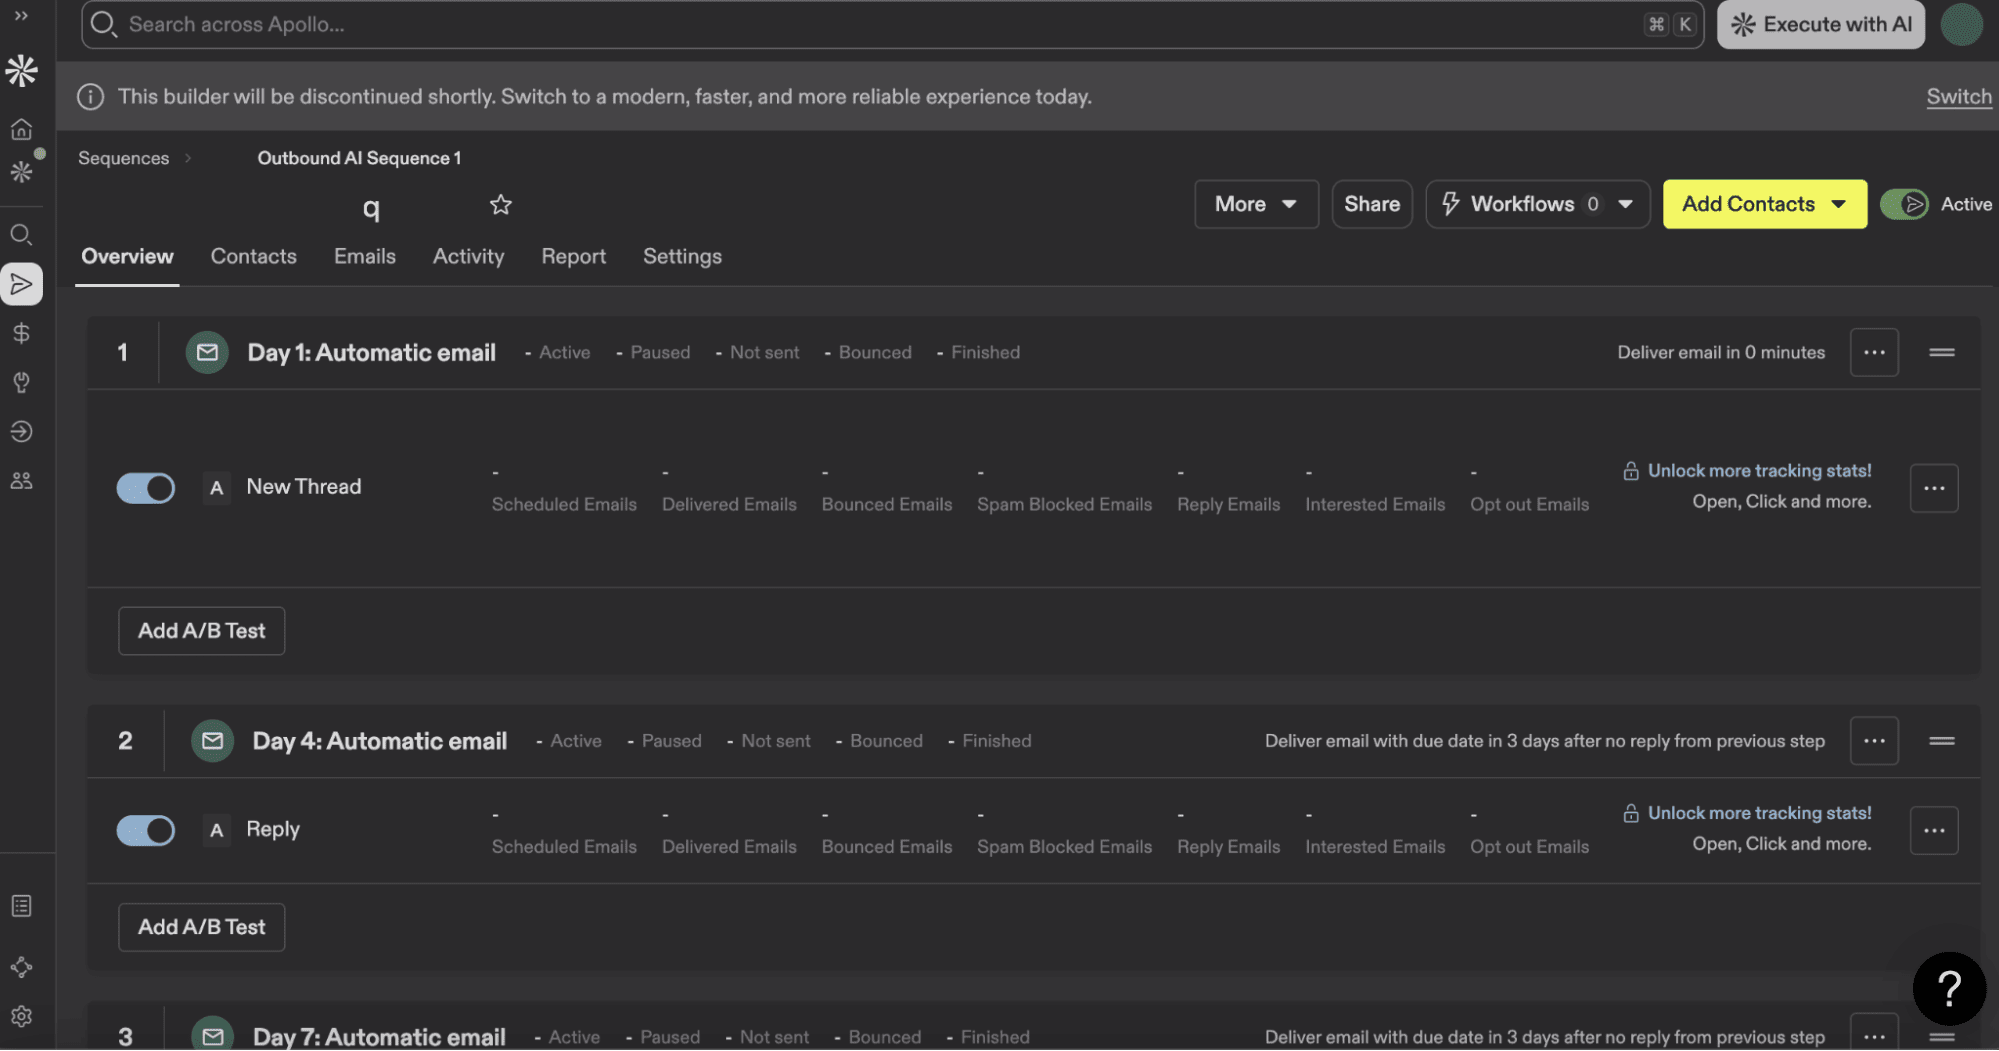Expand the sidebar with double chevron
1999x1051 pixels.
tap(21, 16)
